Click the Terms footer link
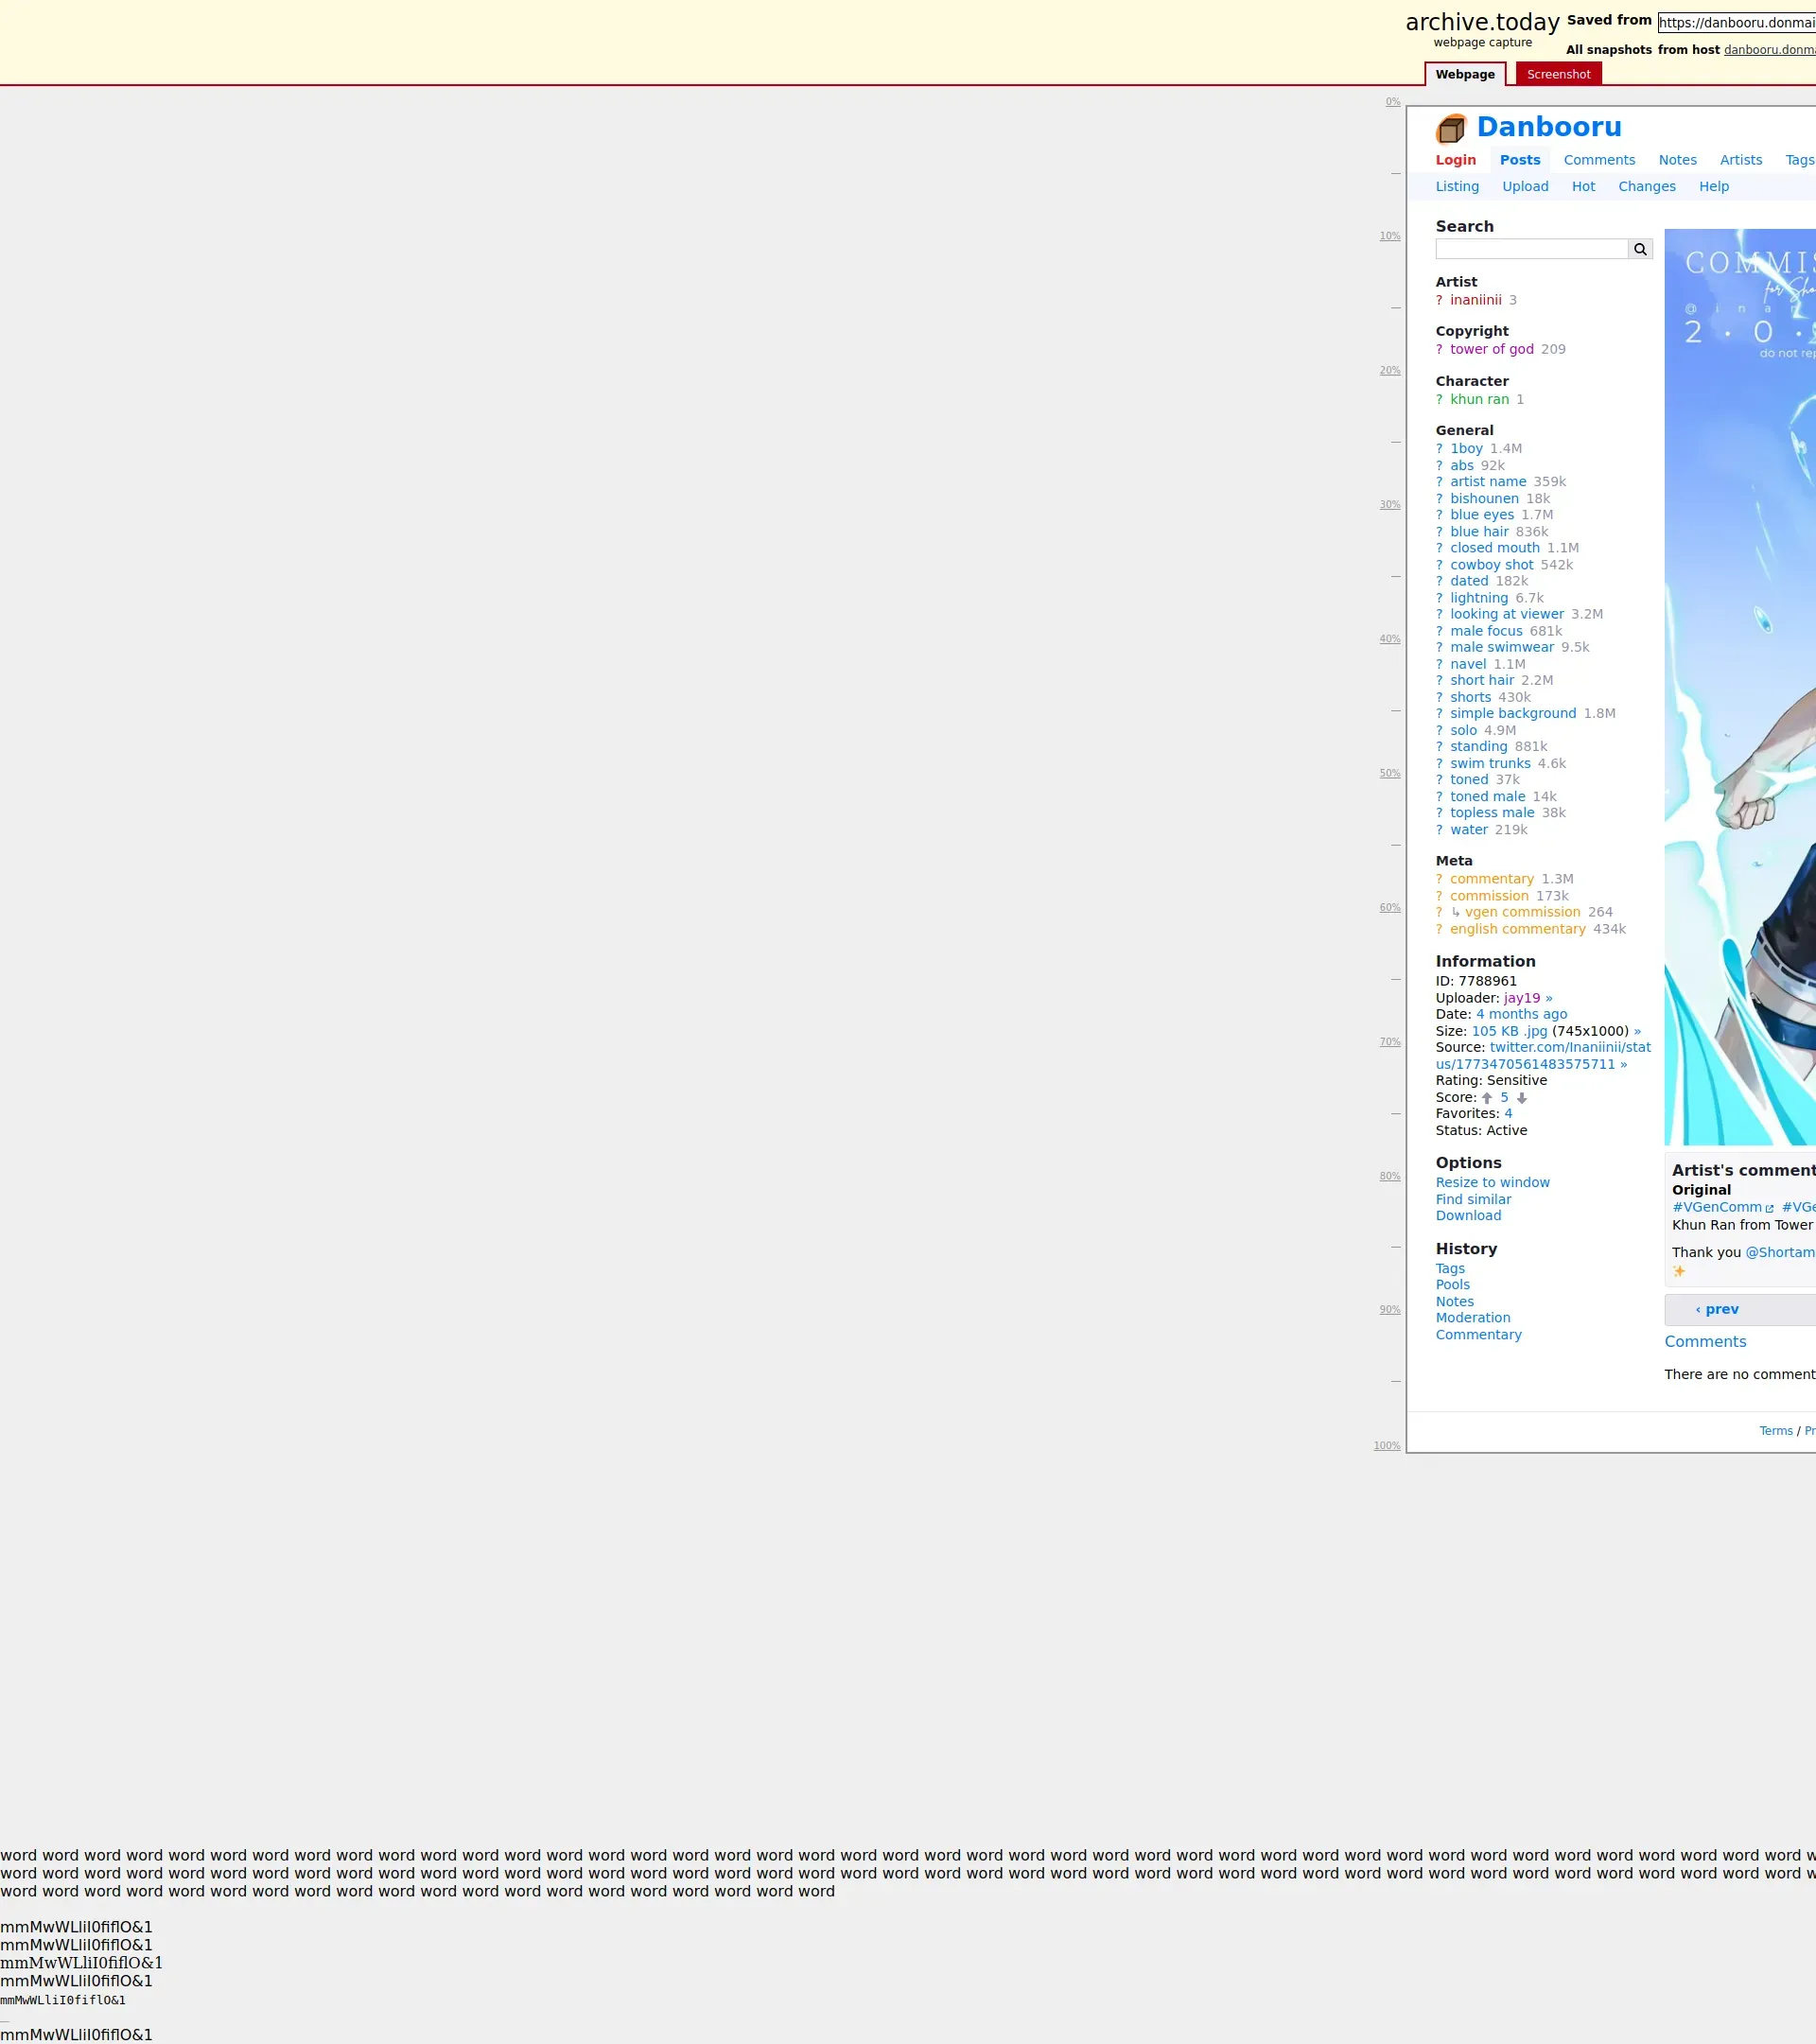This screenshot has height=2044, width=1816. point(1776,1431)
